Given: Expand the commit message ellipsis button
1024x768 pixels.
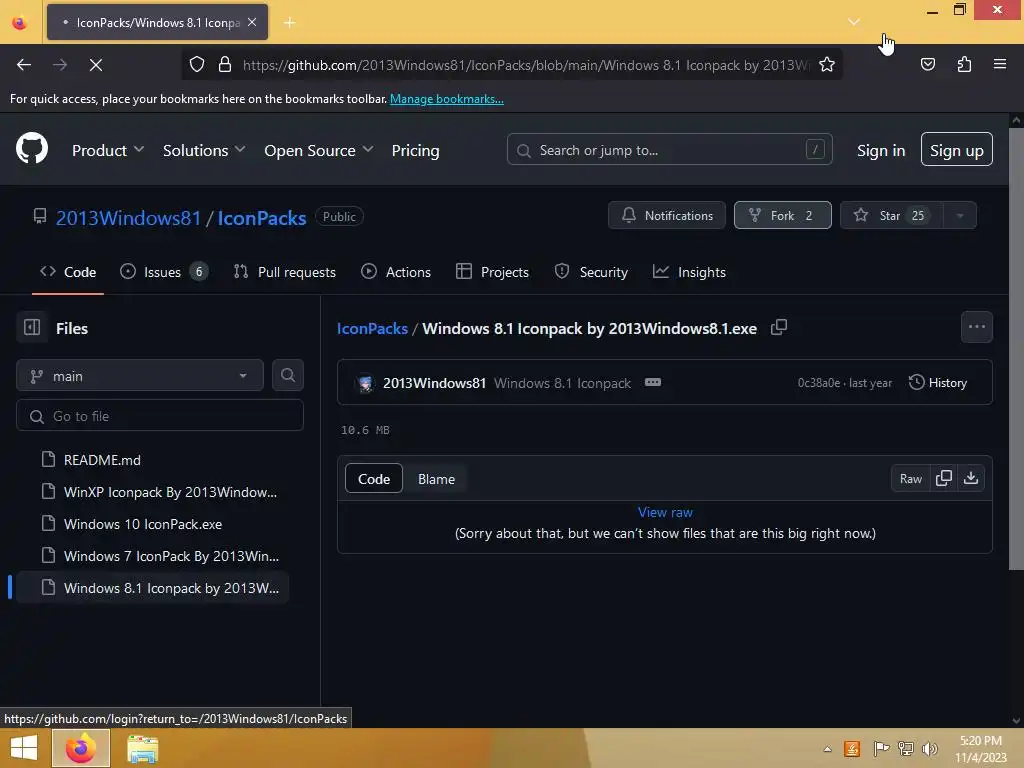Looking at the screenshot, I should [x=652, y=383].
